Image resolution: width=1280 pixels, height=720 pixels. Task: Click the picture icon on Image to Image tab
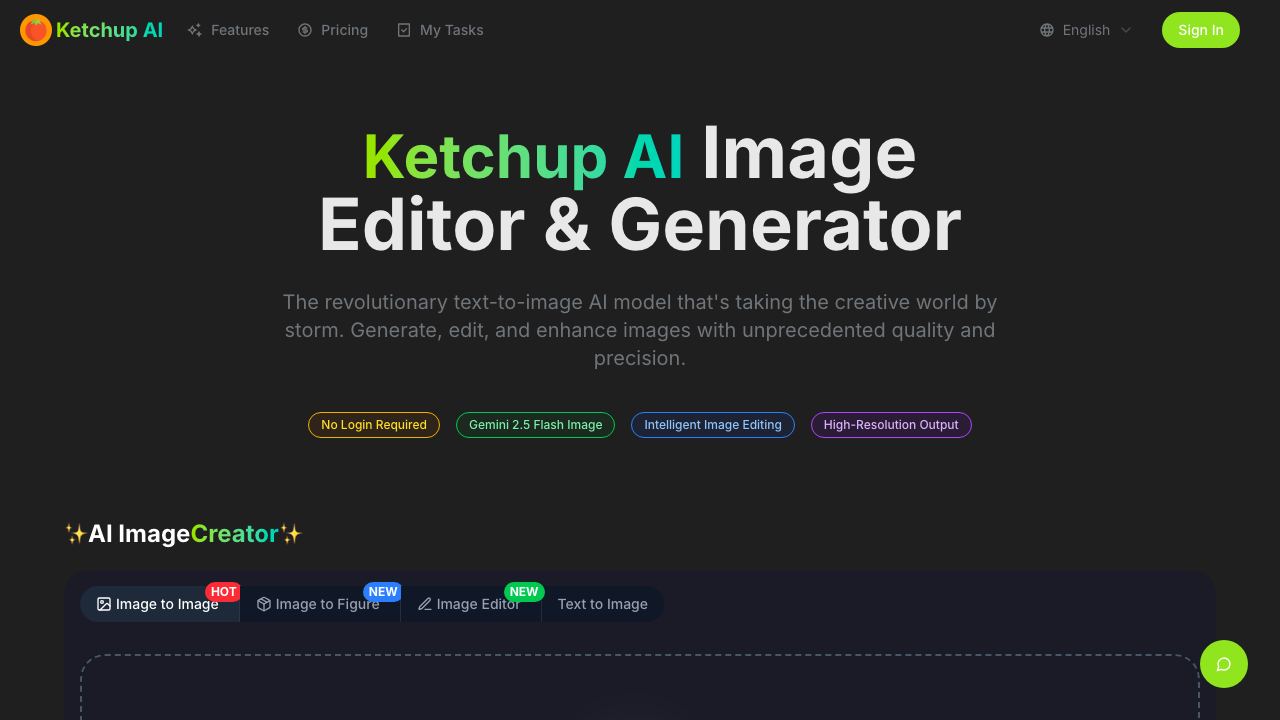pos(104,604)
